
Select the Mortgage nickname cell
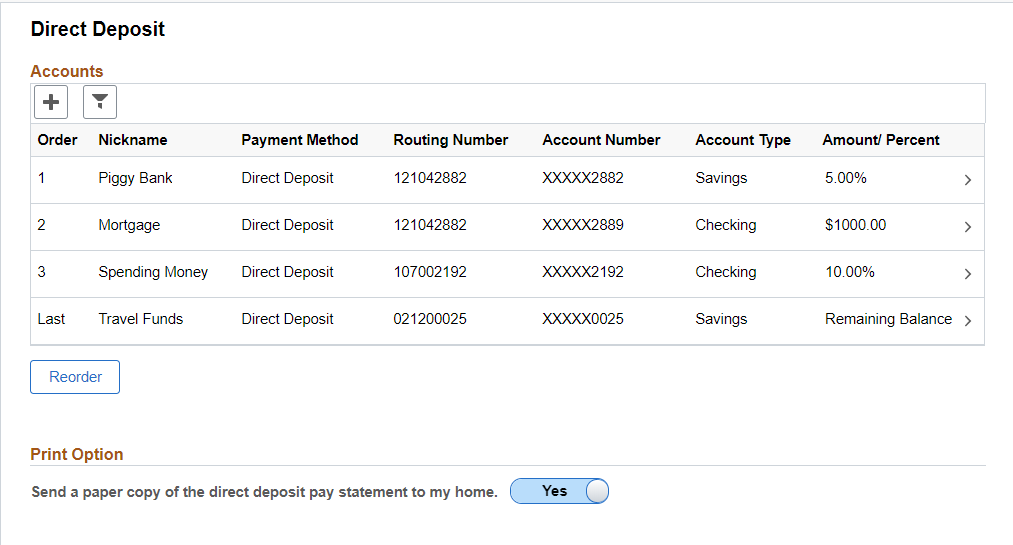click(x=129, y=225)
